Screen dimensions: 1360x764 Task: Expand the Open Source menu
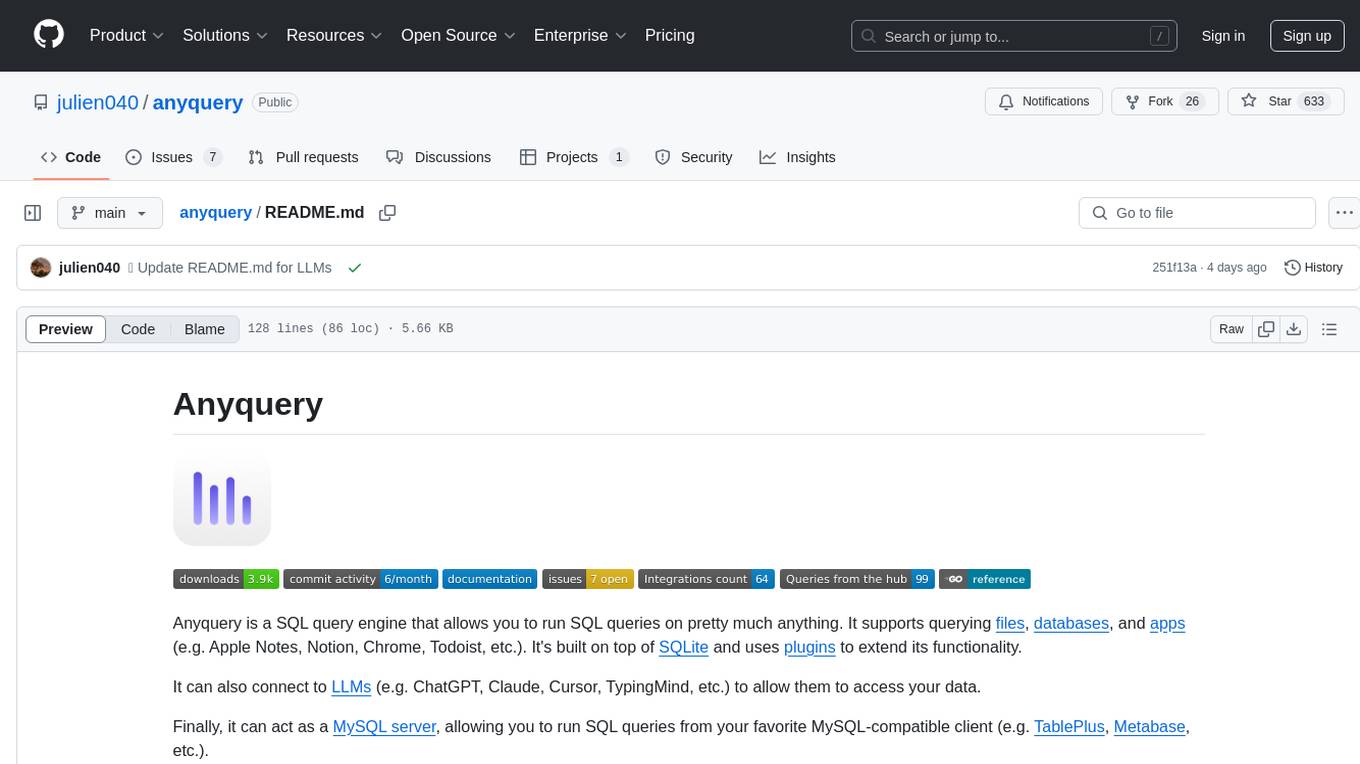pos(458,35)
